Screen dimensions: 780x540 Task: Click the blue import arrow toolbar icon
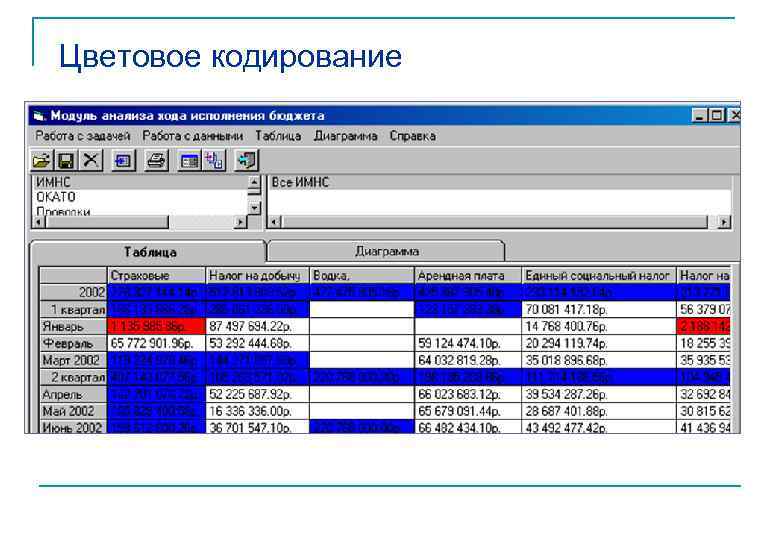(123, 161)
